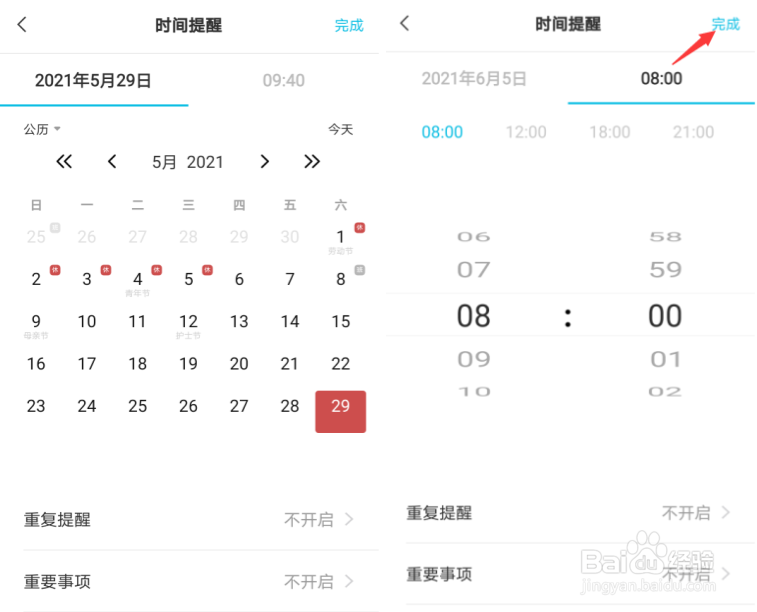Select May 6 on the calendar
757x612 pixels.
pyautogui.click(x=239, y=279)
